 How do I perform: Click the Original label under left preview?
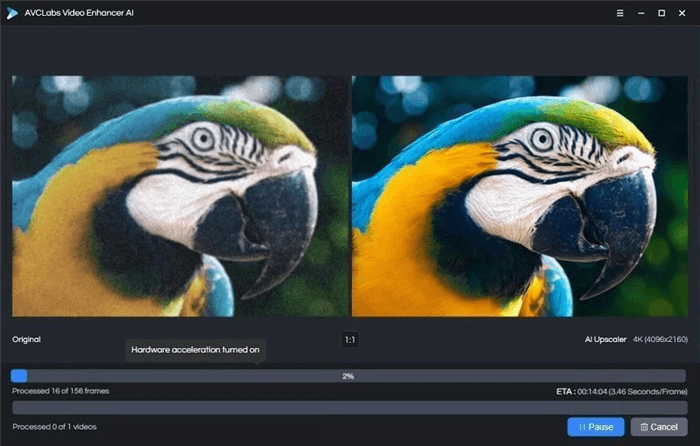click(x=26, y=340)
